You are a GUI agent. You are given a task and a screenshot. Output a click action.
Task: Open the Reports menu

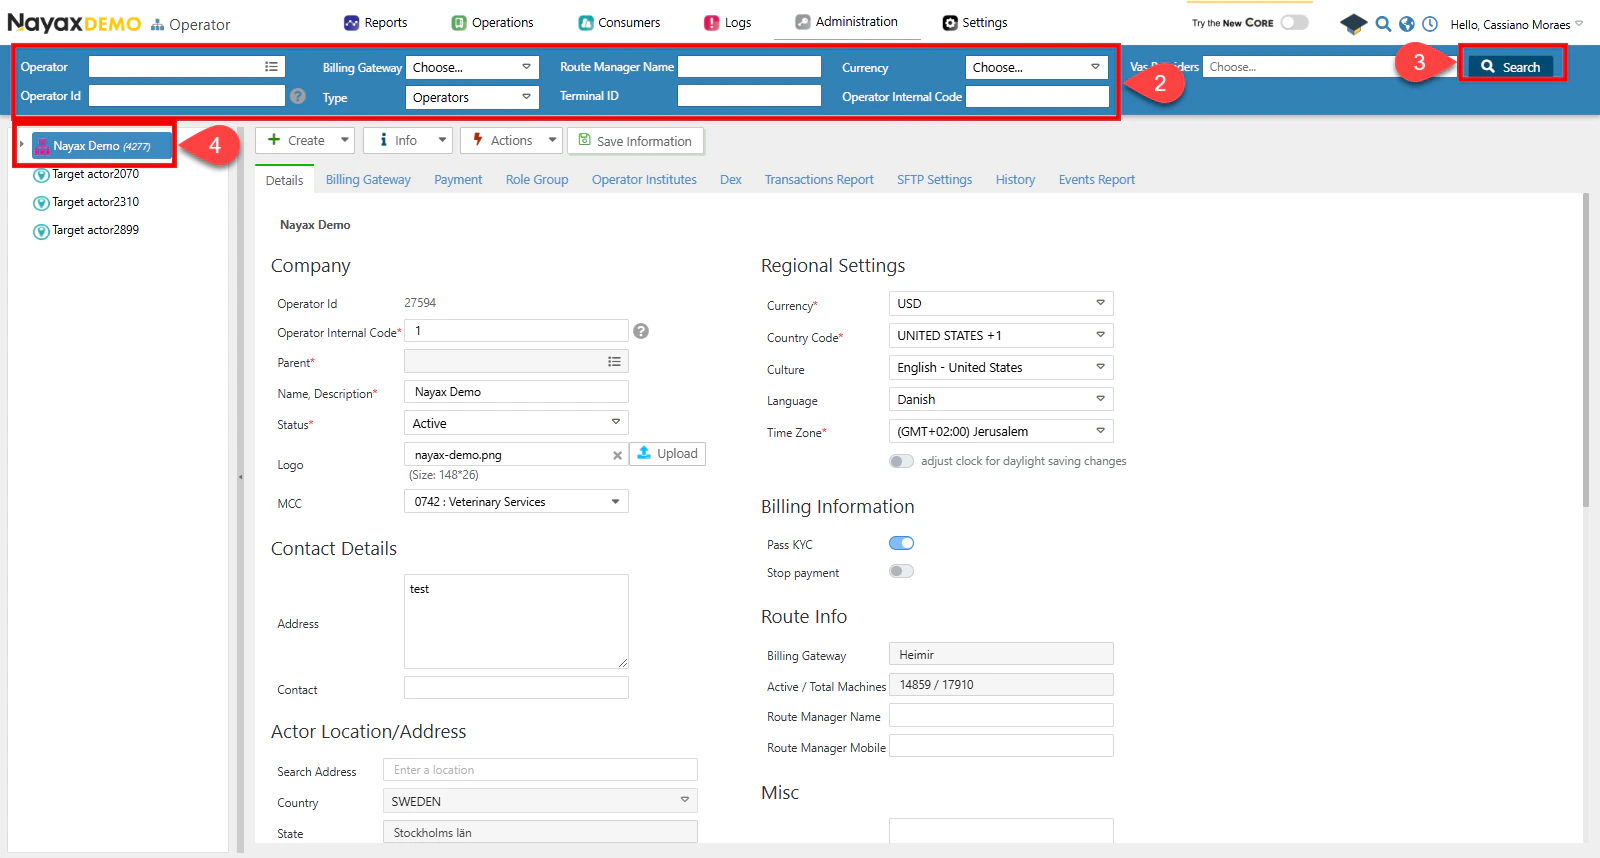click(x=376, y=22)
